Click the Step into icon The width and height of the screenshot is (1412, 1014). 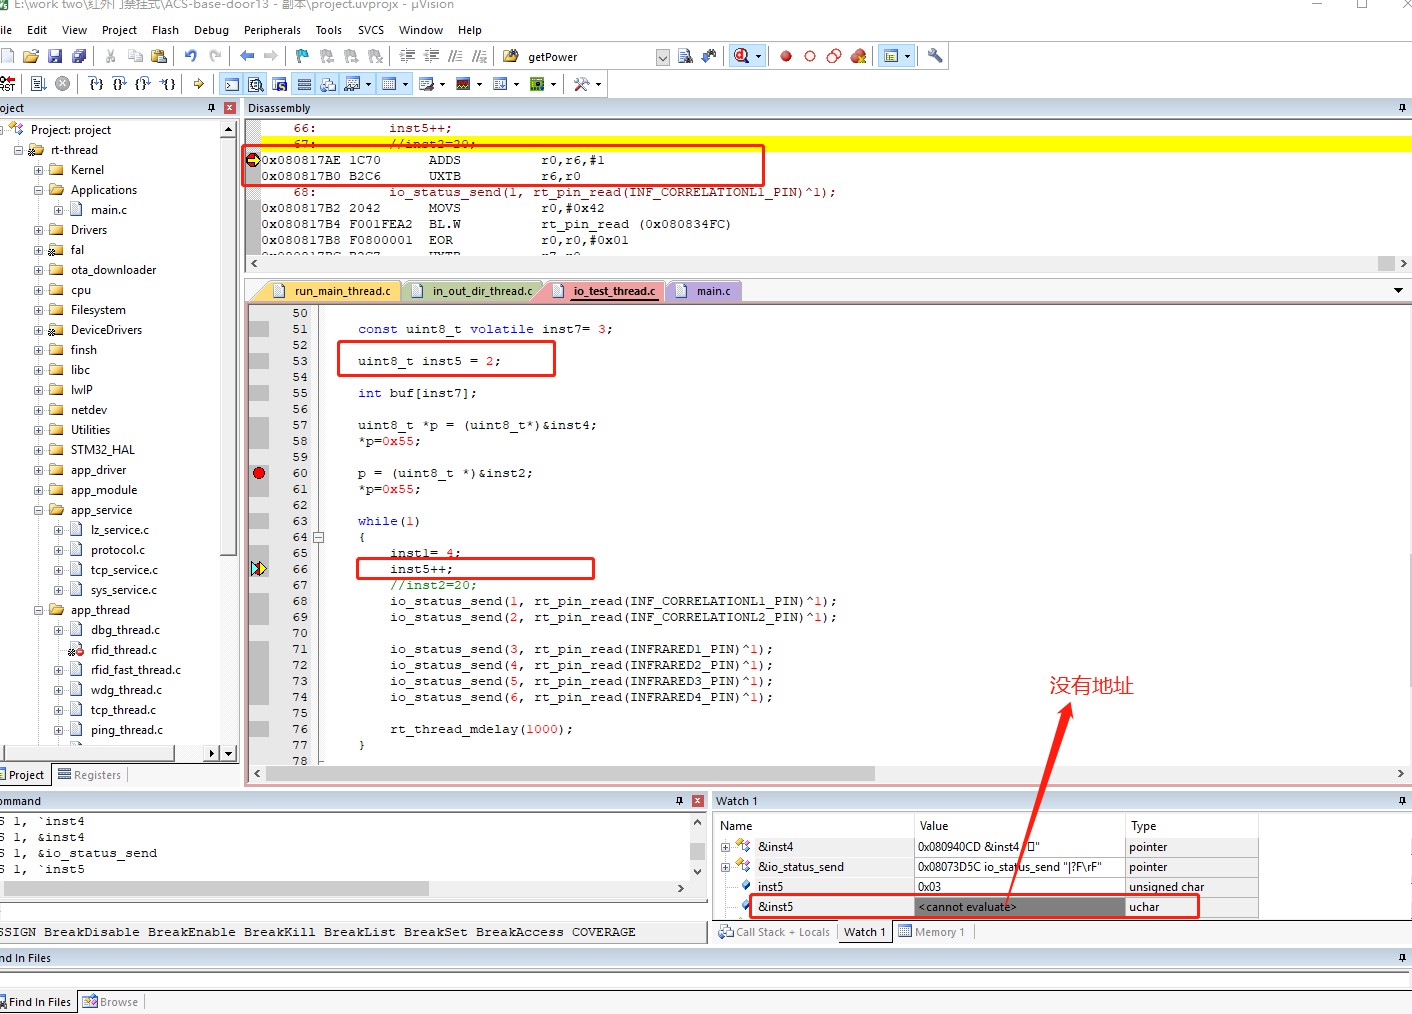(96, 84)
